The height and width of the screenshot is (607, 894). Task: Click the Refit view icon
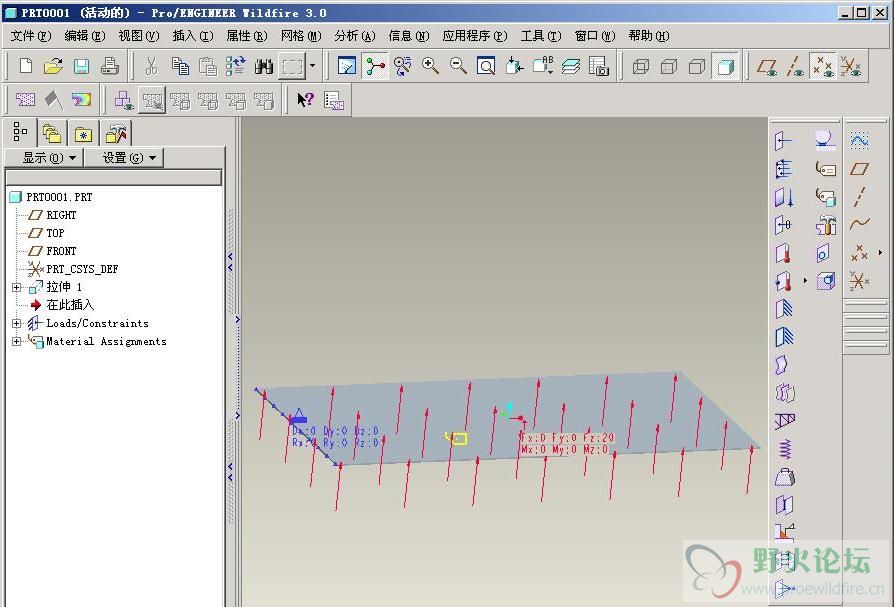click(486, 66)
